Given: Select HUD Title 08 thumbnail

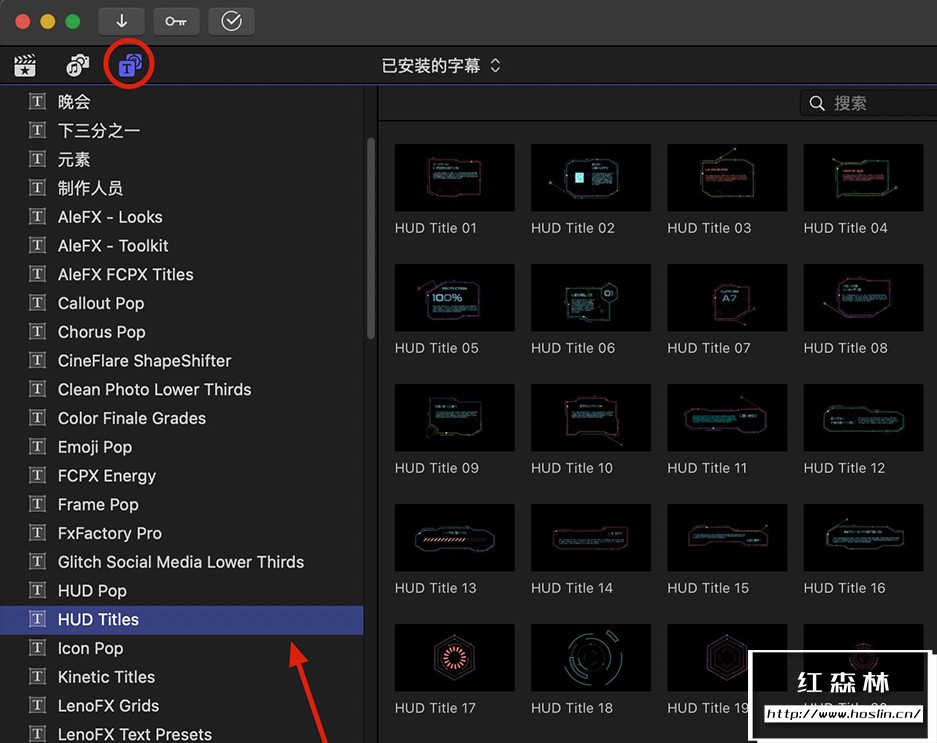Looking at the screenshot, I should tap(863, 298).
